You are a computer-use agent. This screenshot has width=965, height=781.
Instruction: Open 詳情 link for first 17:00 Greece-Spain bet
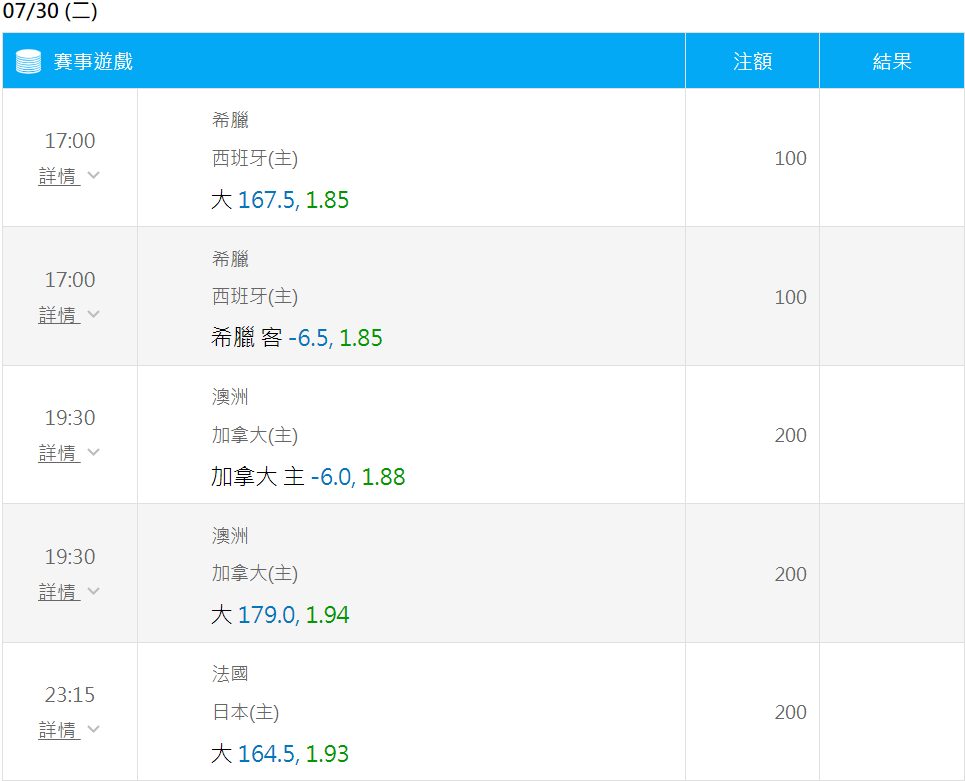(x=59, y=176)
